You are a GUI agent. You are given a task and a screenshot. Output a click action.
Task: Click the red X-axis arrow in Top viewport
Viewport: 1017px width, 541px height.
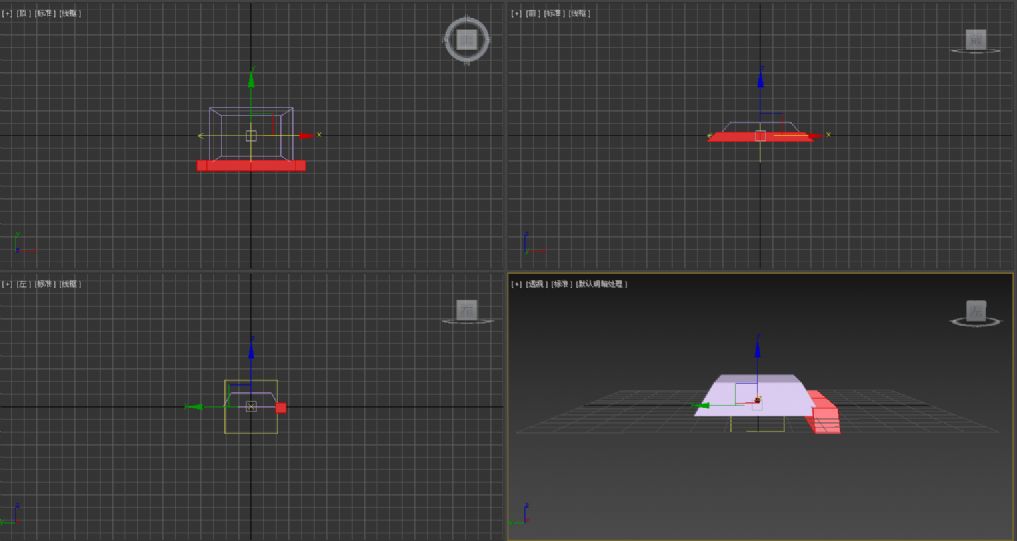pyautogui.click(x=307, y=136)
